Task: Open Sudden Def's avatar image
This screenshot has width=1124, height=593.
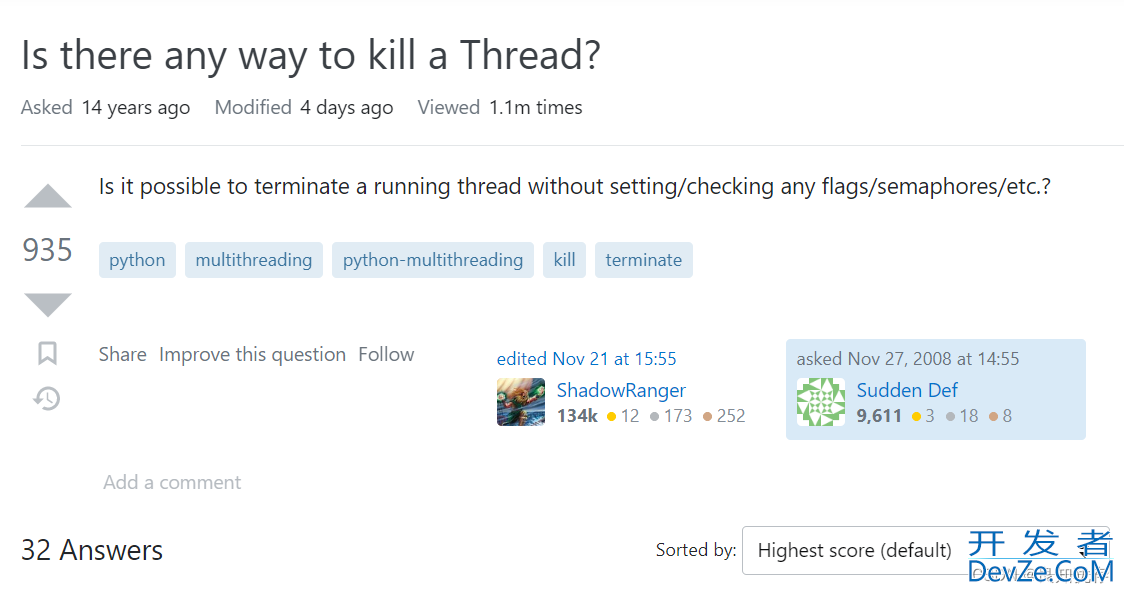Action: click(x=821, y=402)
